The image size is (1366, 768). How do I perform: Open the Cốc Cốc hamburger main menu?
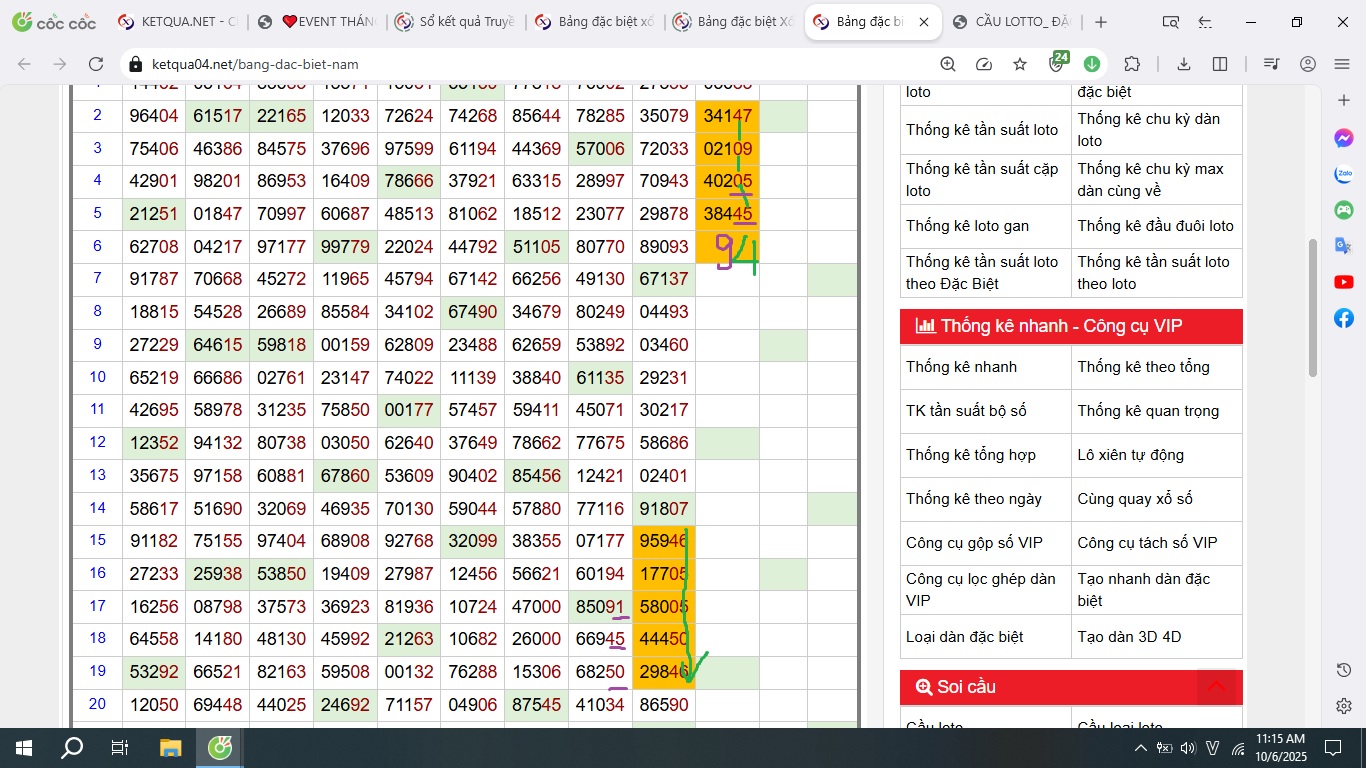(x=1342, y=64)
